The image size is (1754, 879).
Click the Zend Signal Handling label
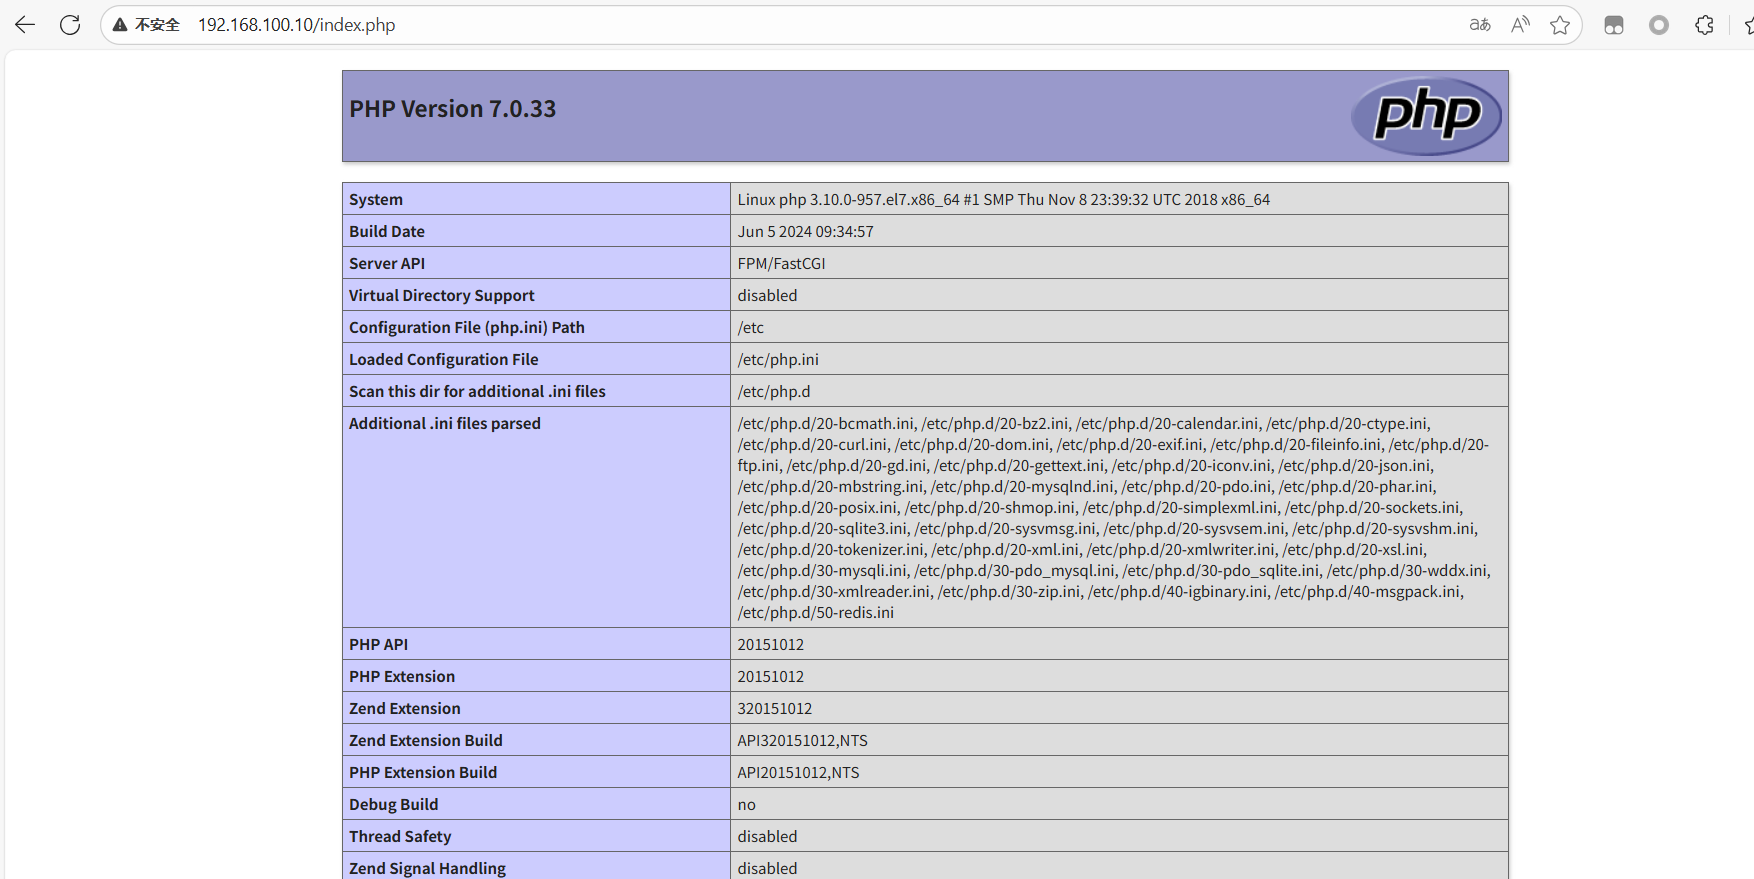(x=427, y=868)
